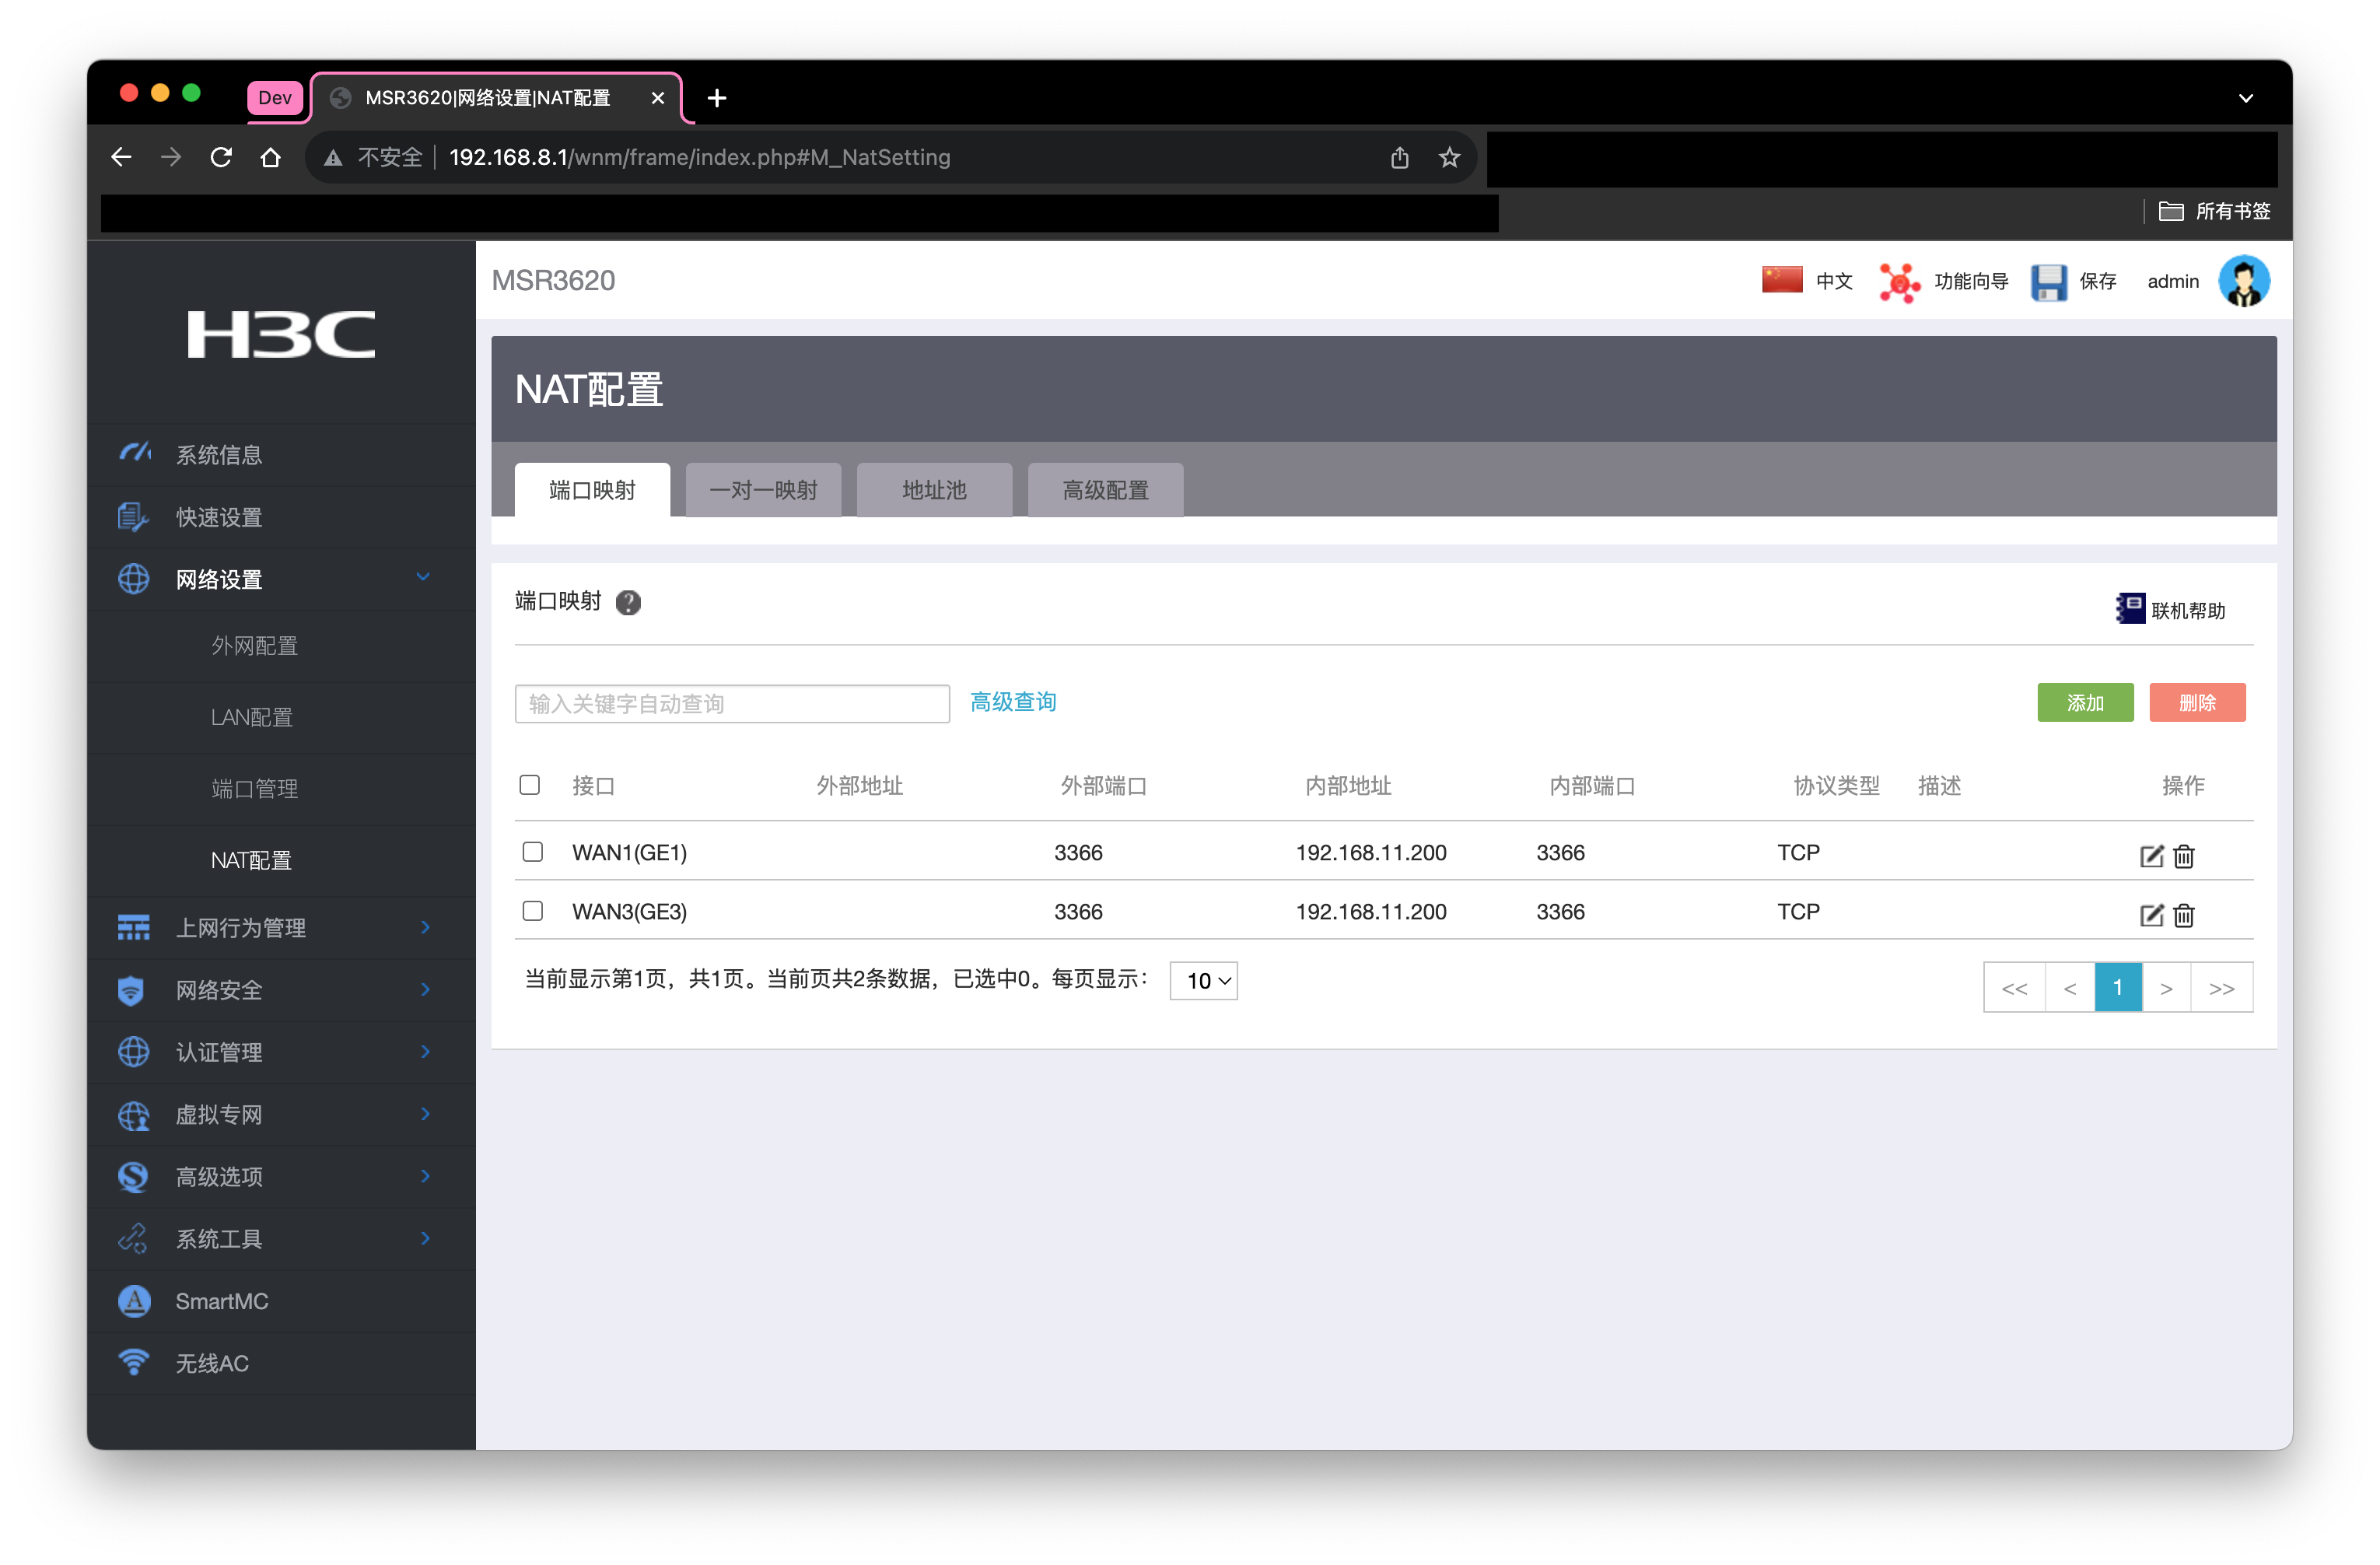Click the green 添加 button
This screenshot has width=2380, height=1565.
pyautogui.click(x=2085, y=703)
